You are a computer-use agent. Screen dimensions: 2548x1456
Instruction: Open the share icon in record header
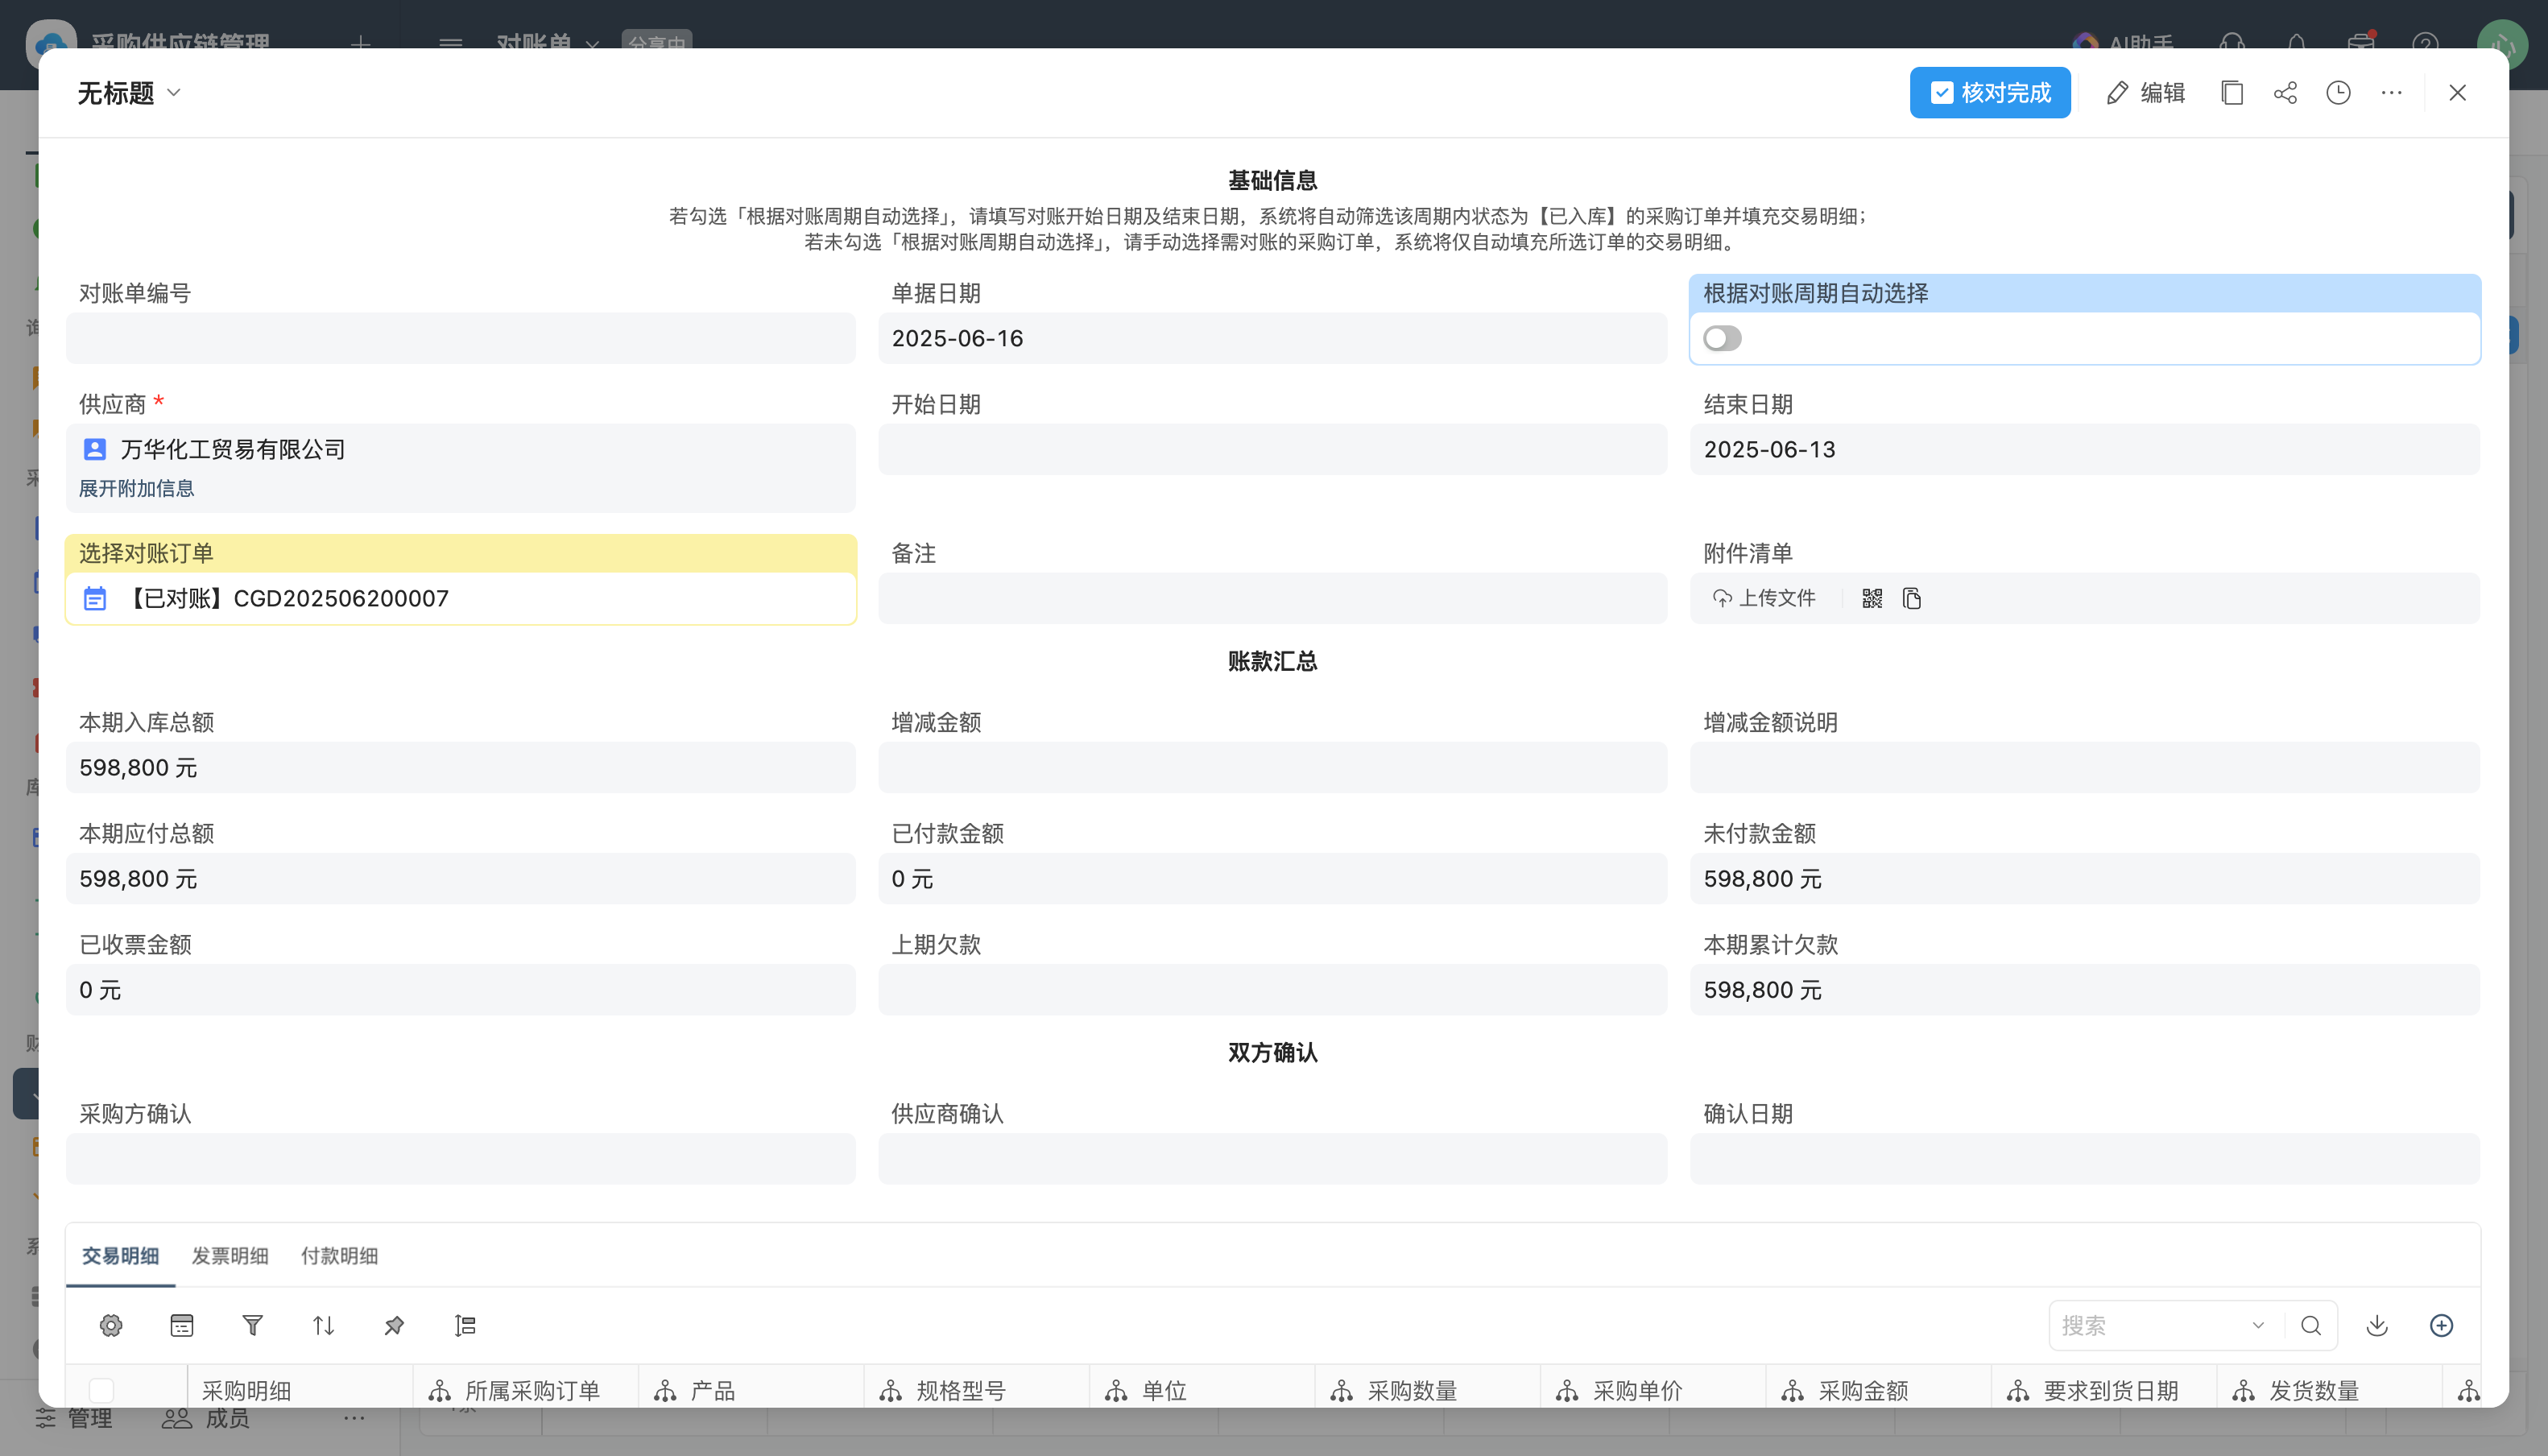click(x=2285, y=93)
